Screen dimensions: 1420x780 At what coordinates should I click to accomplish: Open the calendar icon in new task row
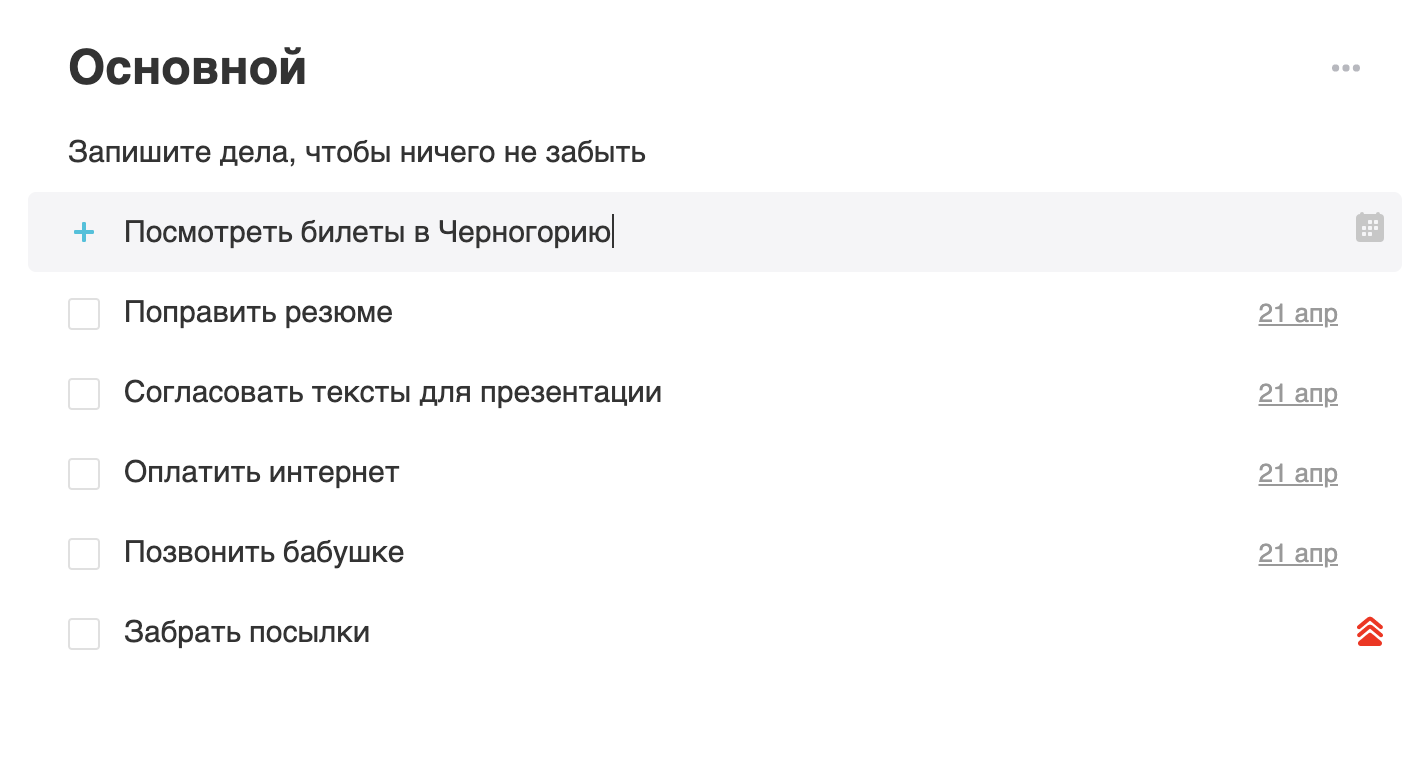click(1369, 227)
